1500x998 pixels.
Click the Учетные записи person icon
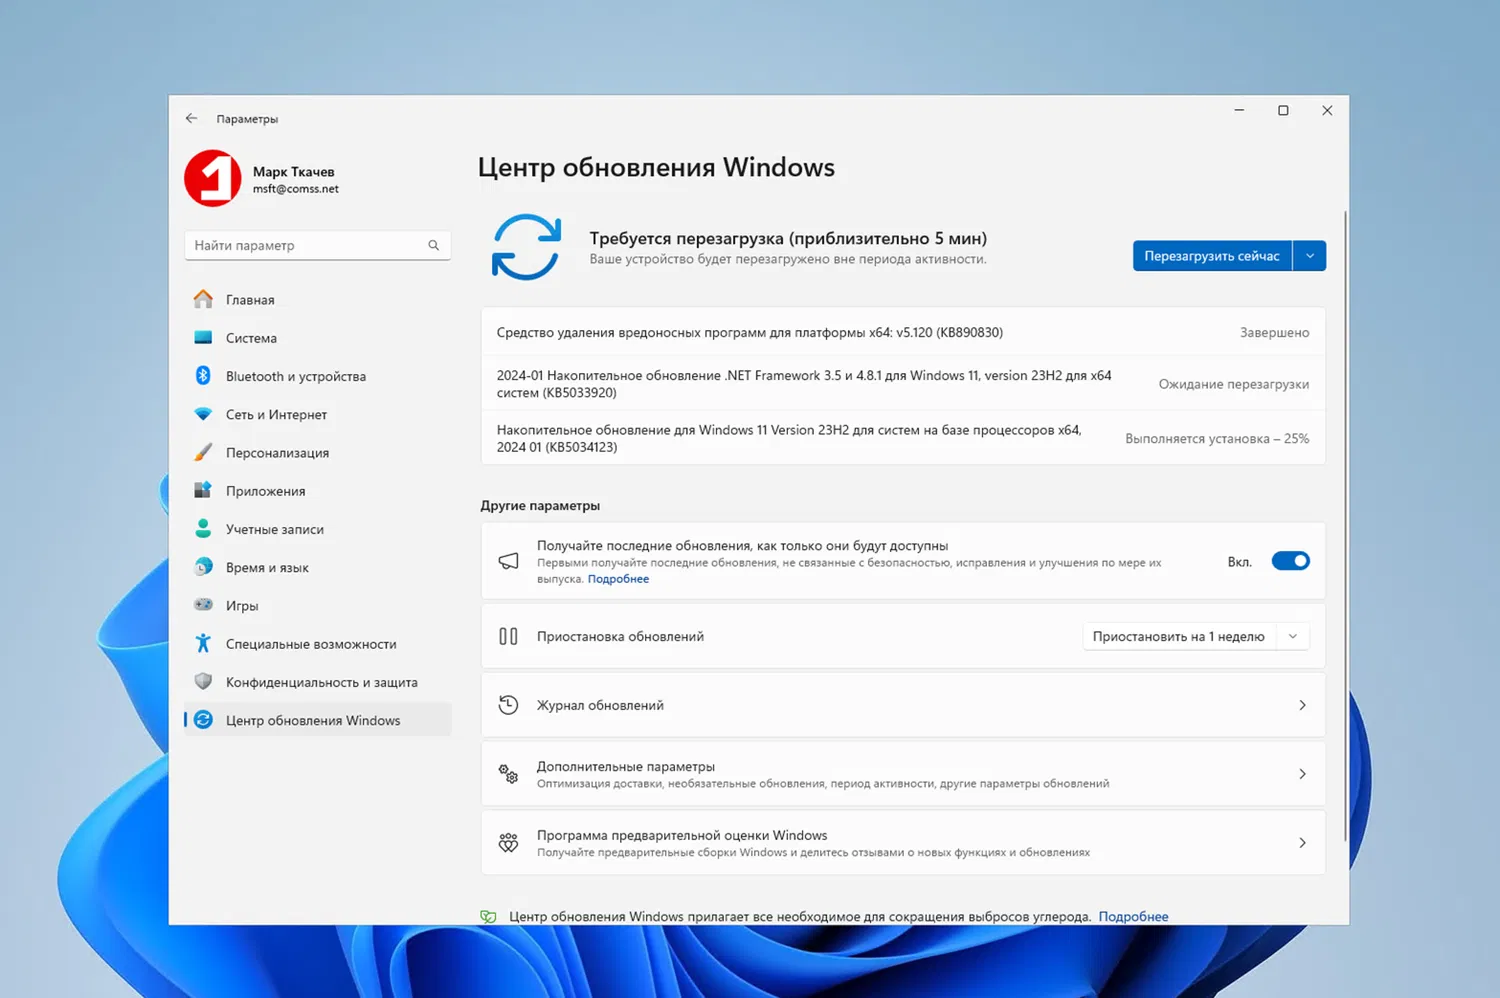coord(203,529)
